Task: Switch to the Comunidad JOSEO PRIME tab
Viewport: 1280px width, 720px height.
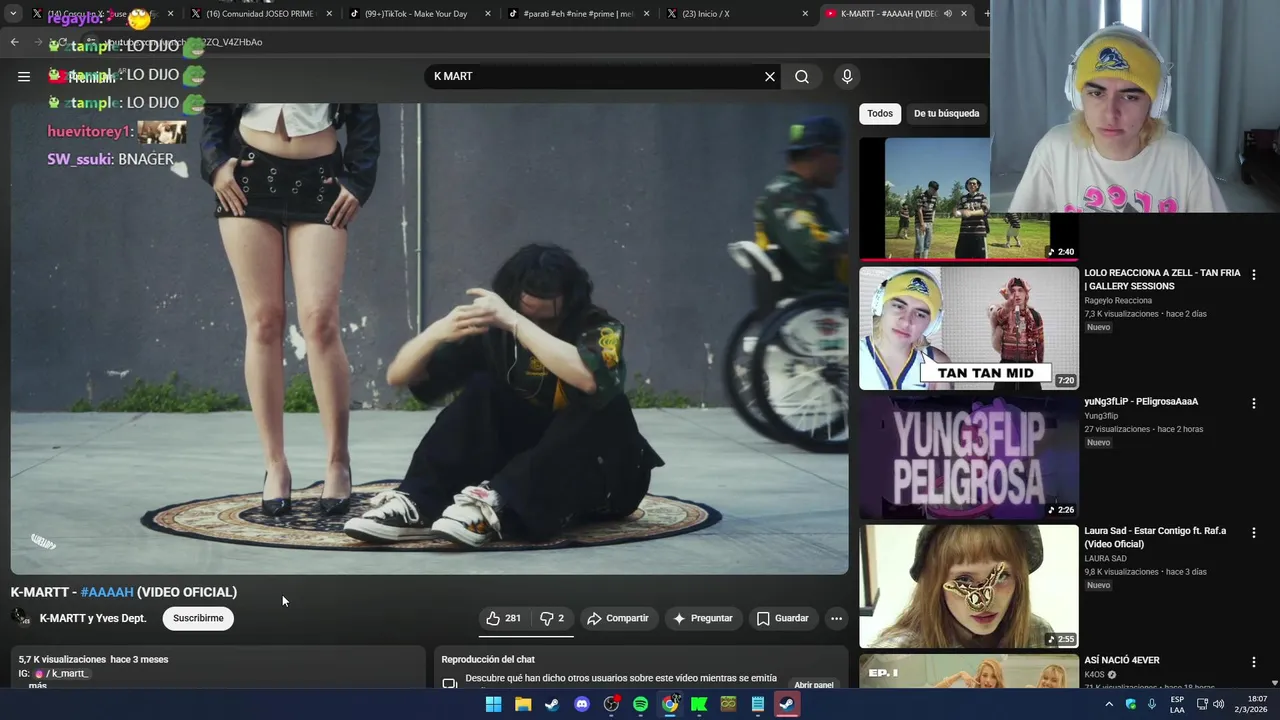Action: [260, 14]
